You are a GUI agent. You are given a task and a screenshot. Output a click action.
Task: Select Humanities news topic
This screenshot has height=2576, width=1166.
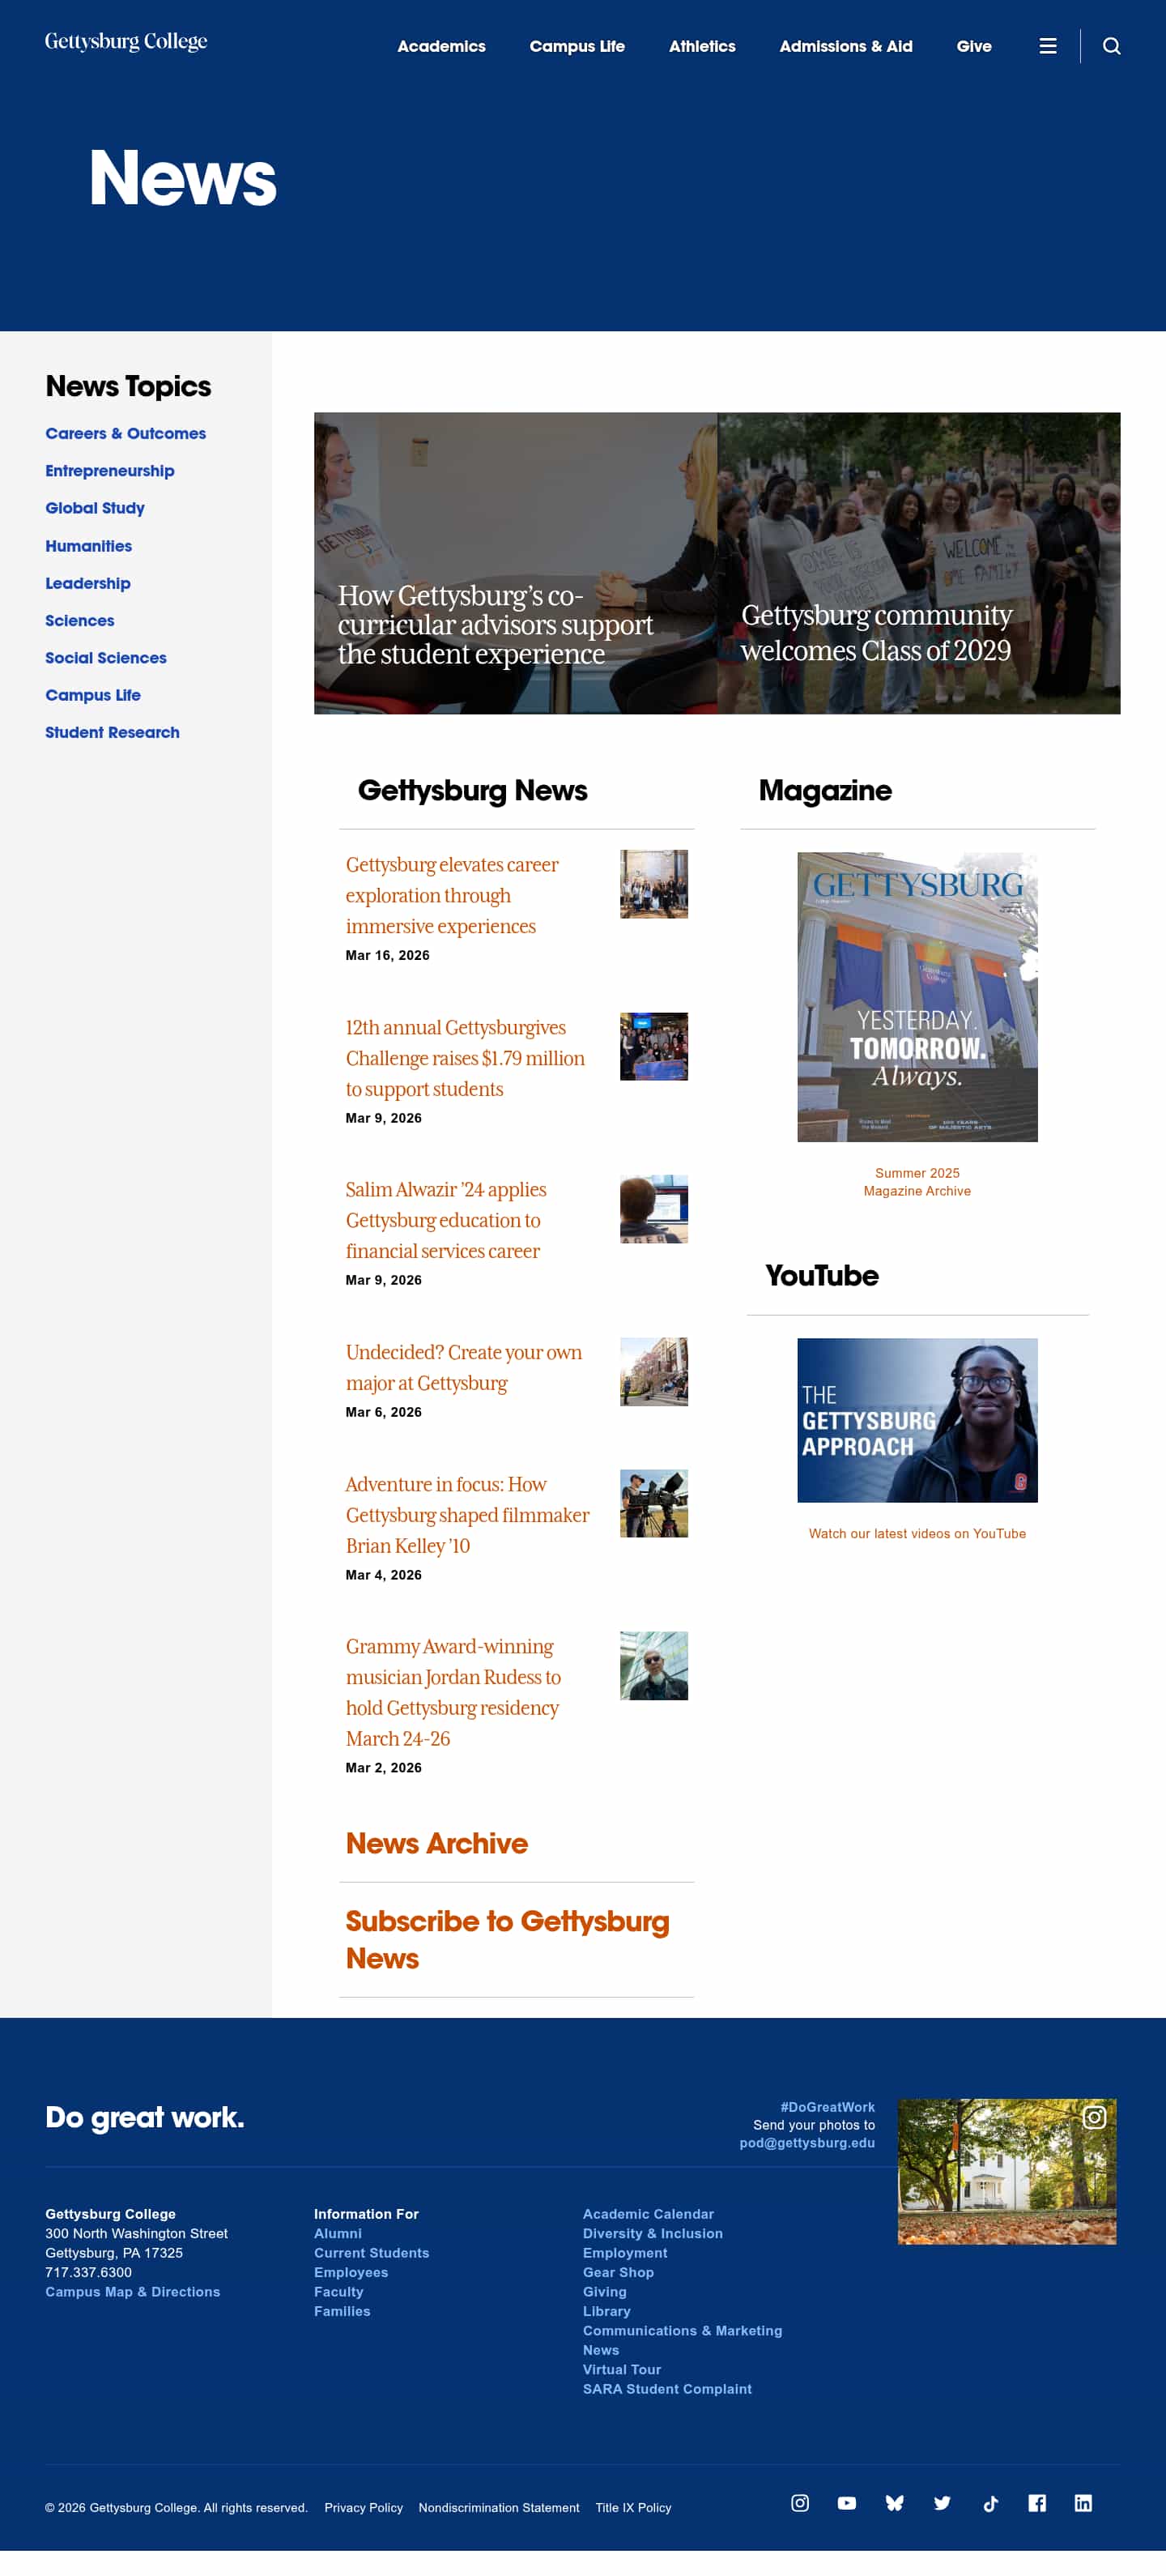tap(88, 546)
